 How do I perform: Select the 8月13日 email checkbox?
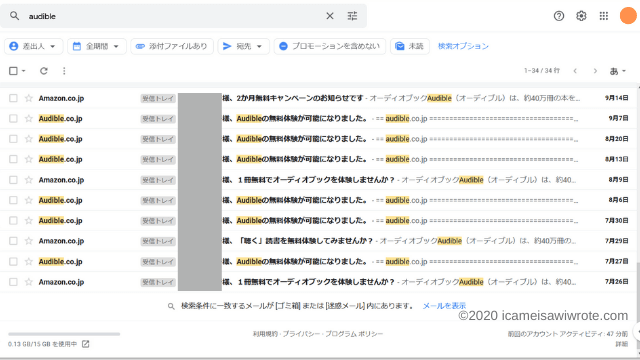tap(13, 159)
